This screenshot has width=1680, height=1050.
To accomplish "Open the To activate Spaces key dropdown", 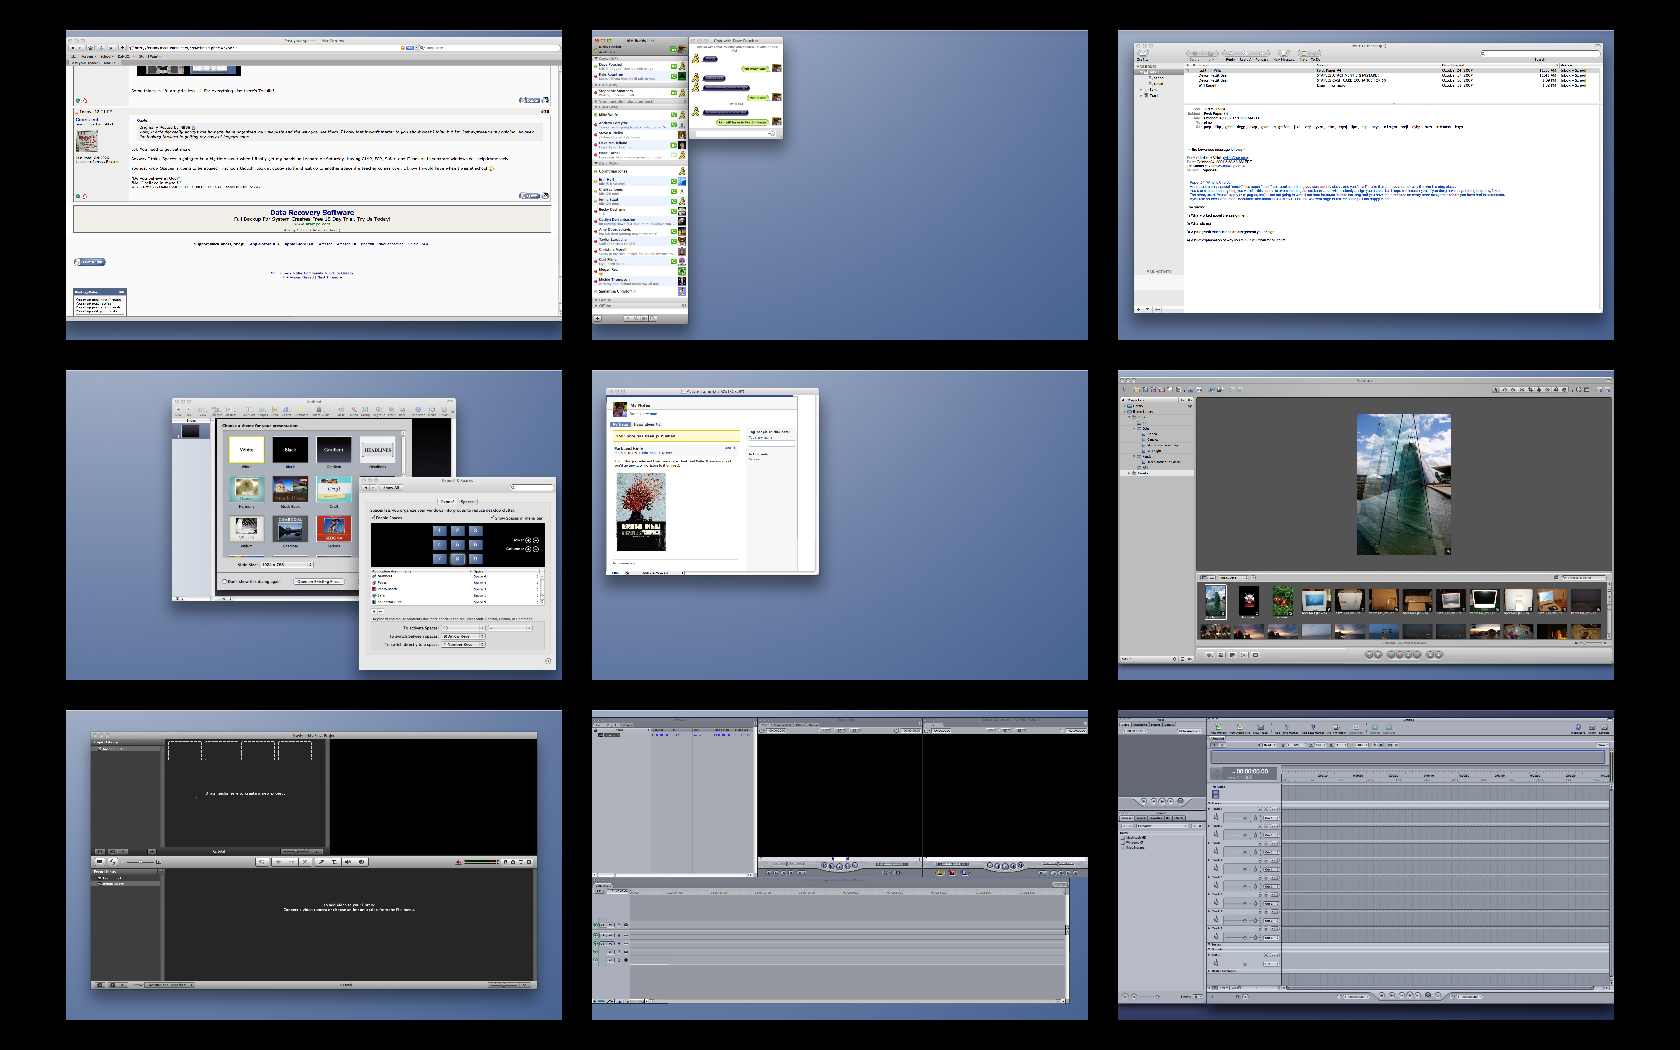I will coord(463,628).
